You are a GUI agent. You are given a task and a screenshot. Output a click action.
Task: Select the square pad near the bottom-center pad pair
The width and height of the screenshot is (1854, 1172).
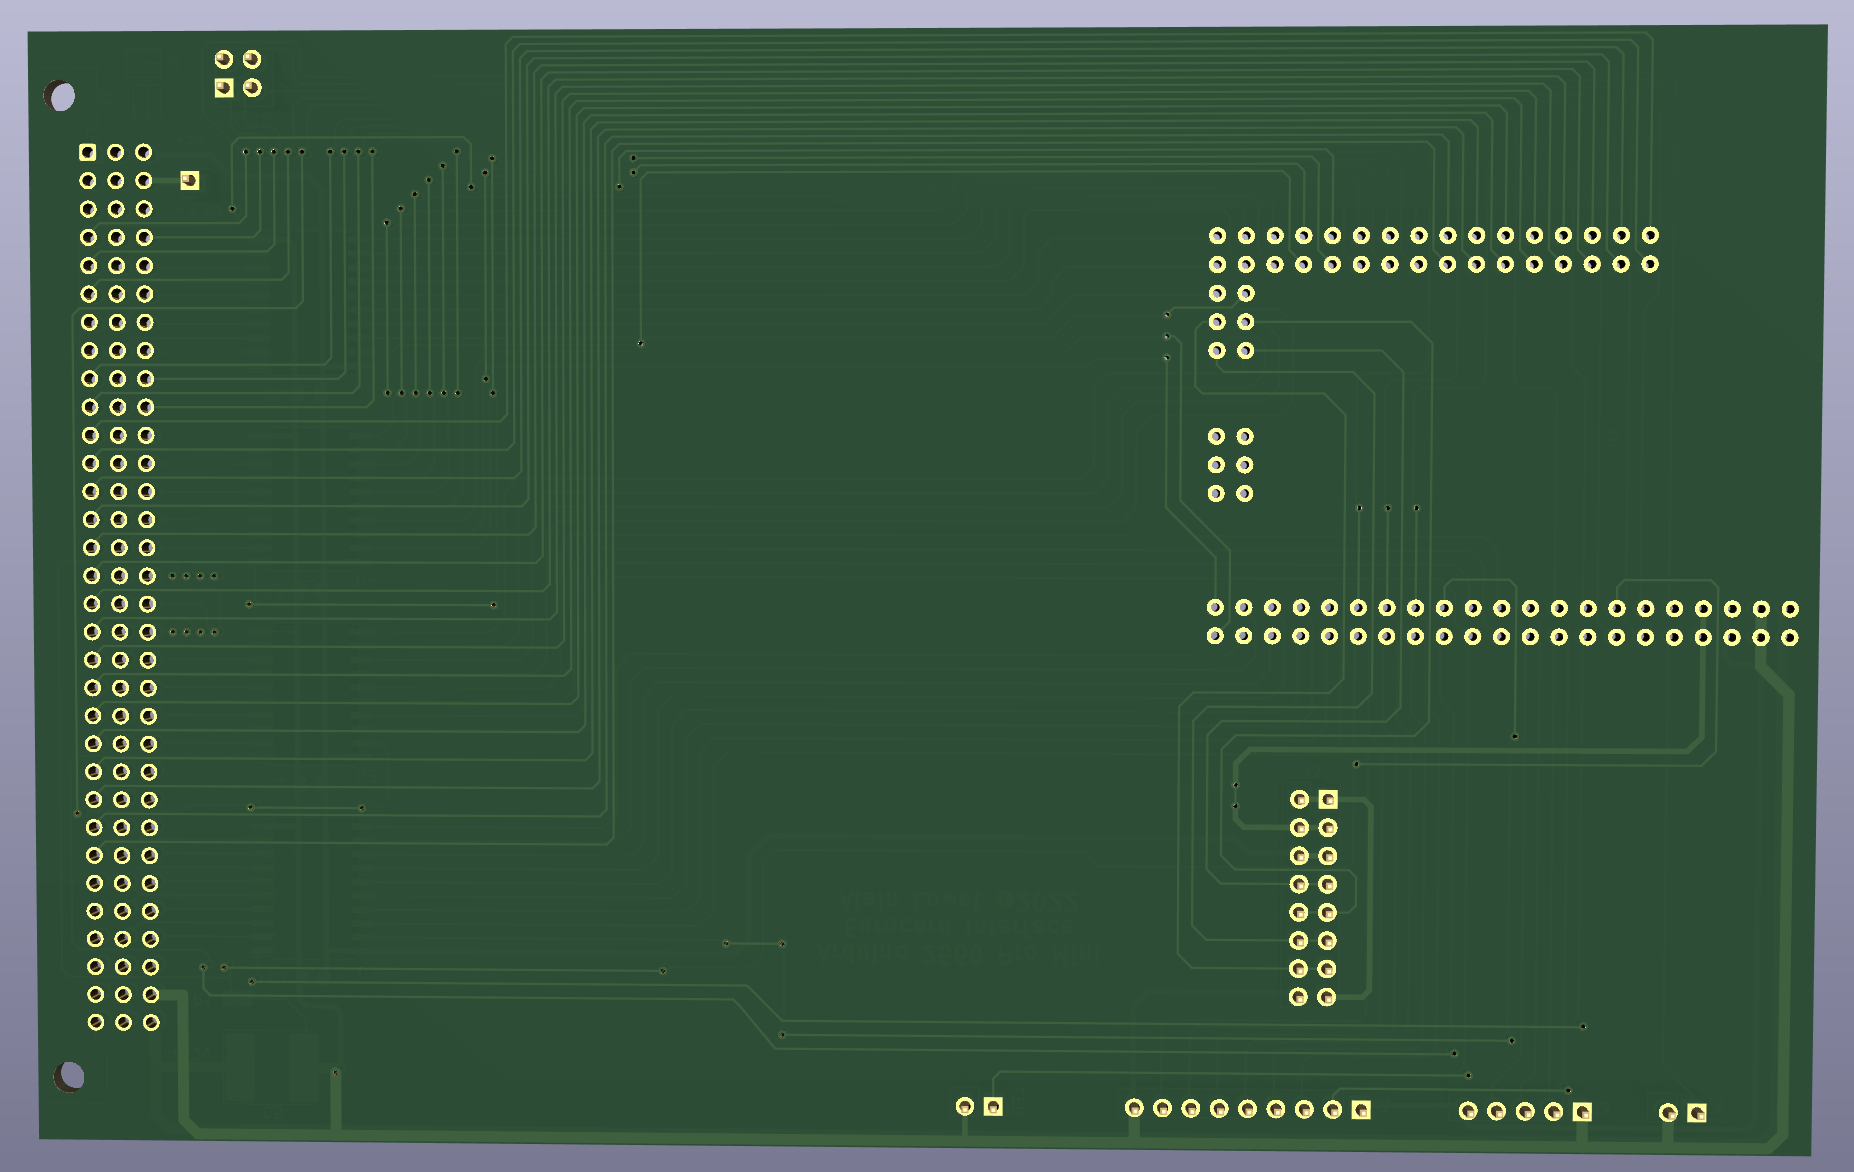(991, 1108)
